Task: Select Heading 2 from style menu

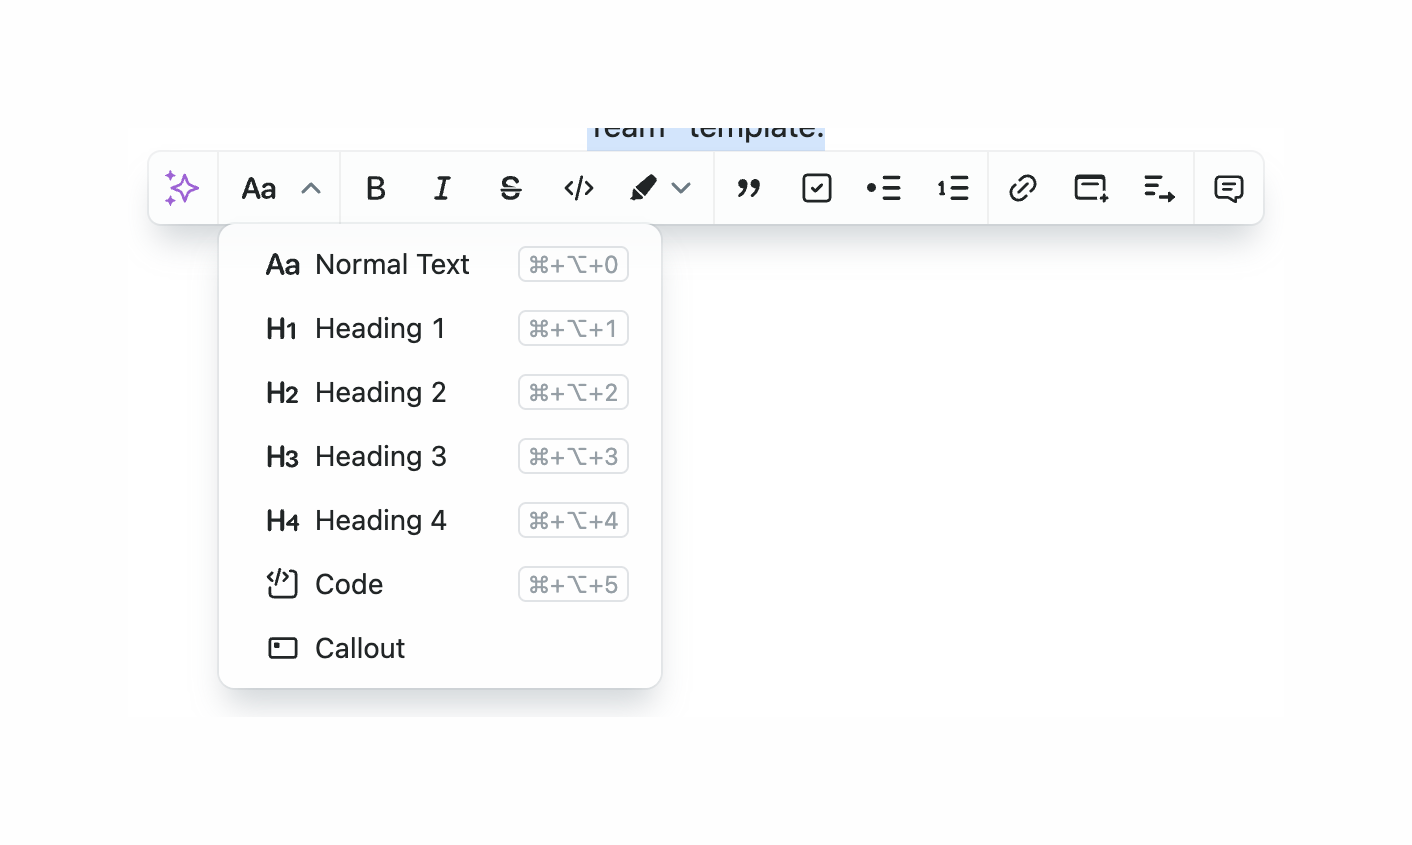Action: 380,393
